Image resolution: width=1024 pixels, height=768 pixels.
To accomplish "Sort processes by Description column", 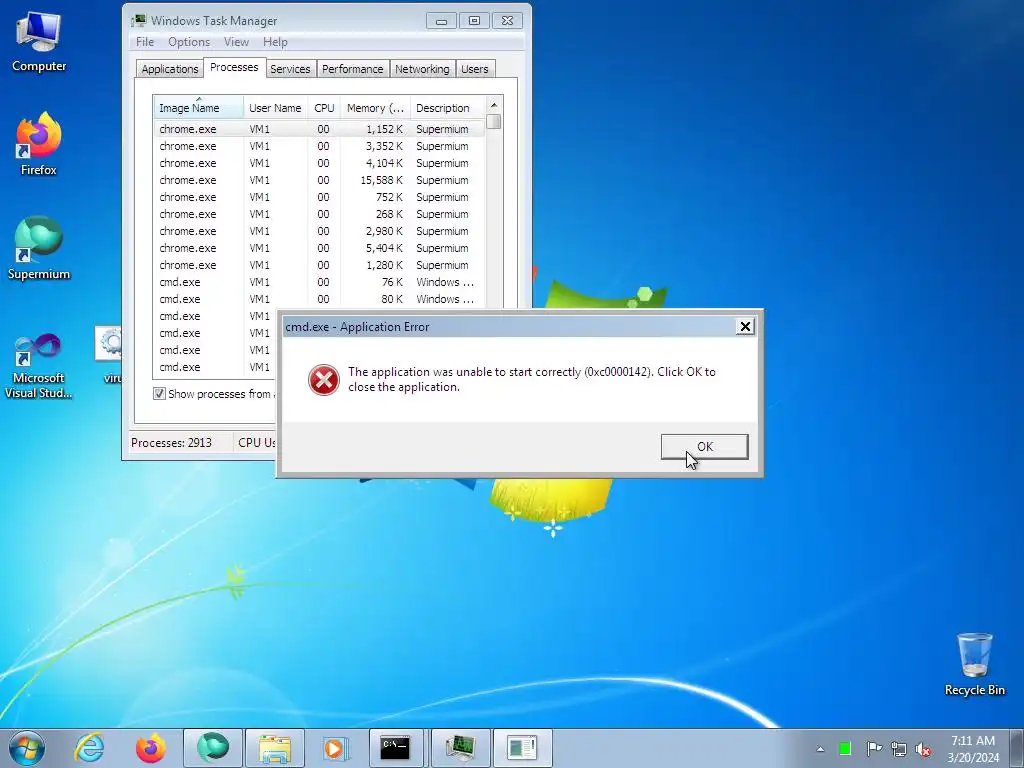I will click(447, 108).
